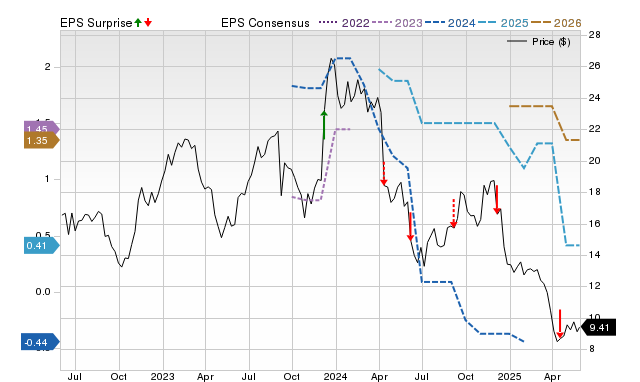
Task: Click the '2025' x-axis label
Action: pyautogui.click(x=509, y=376)
